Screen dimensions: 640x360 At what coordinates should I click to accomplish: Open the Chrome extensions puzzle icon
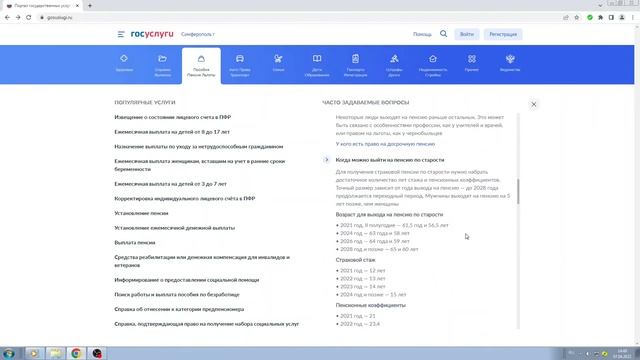600,18
